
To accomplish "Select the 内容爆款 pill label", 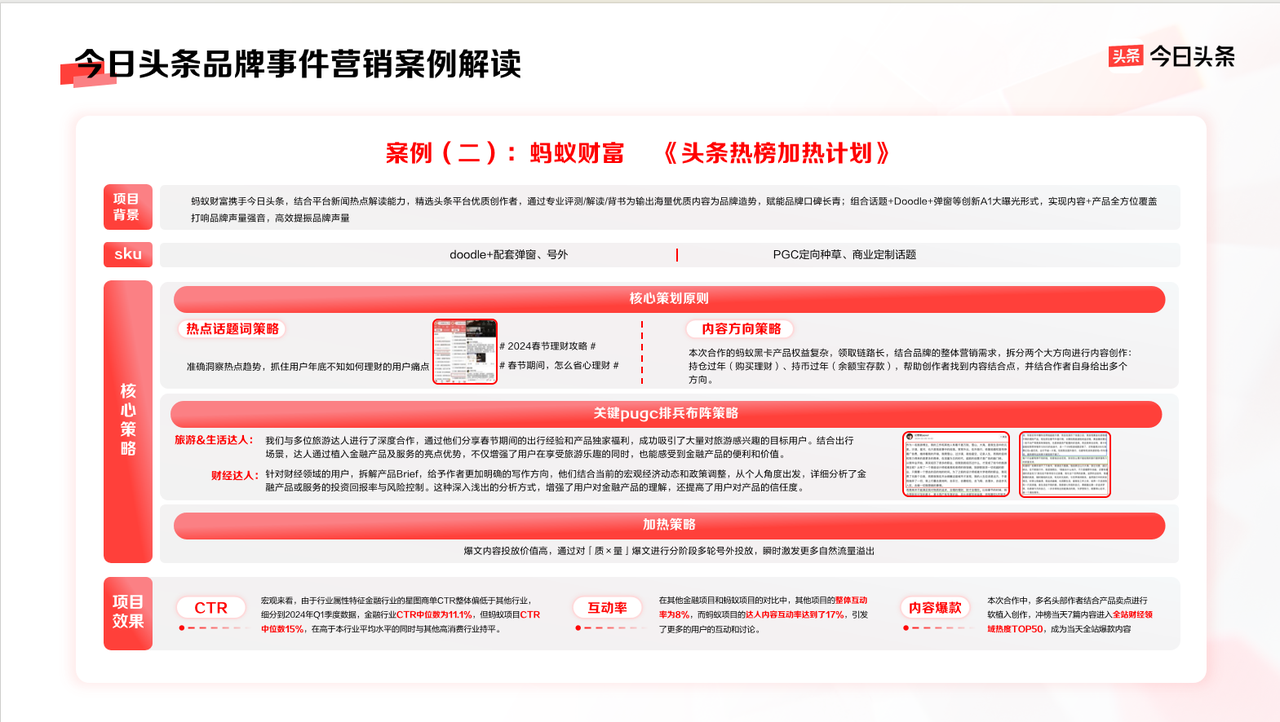I will point(935,607).
